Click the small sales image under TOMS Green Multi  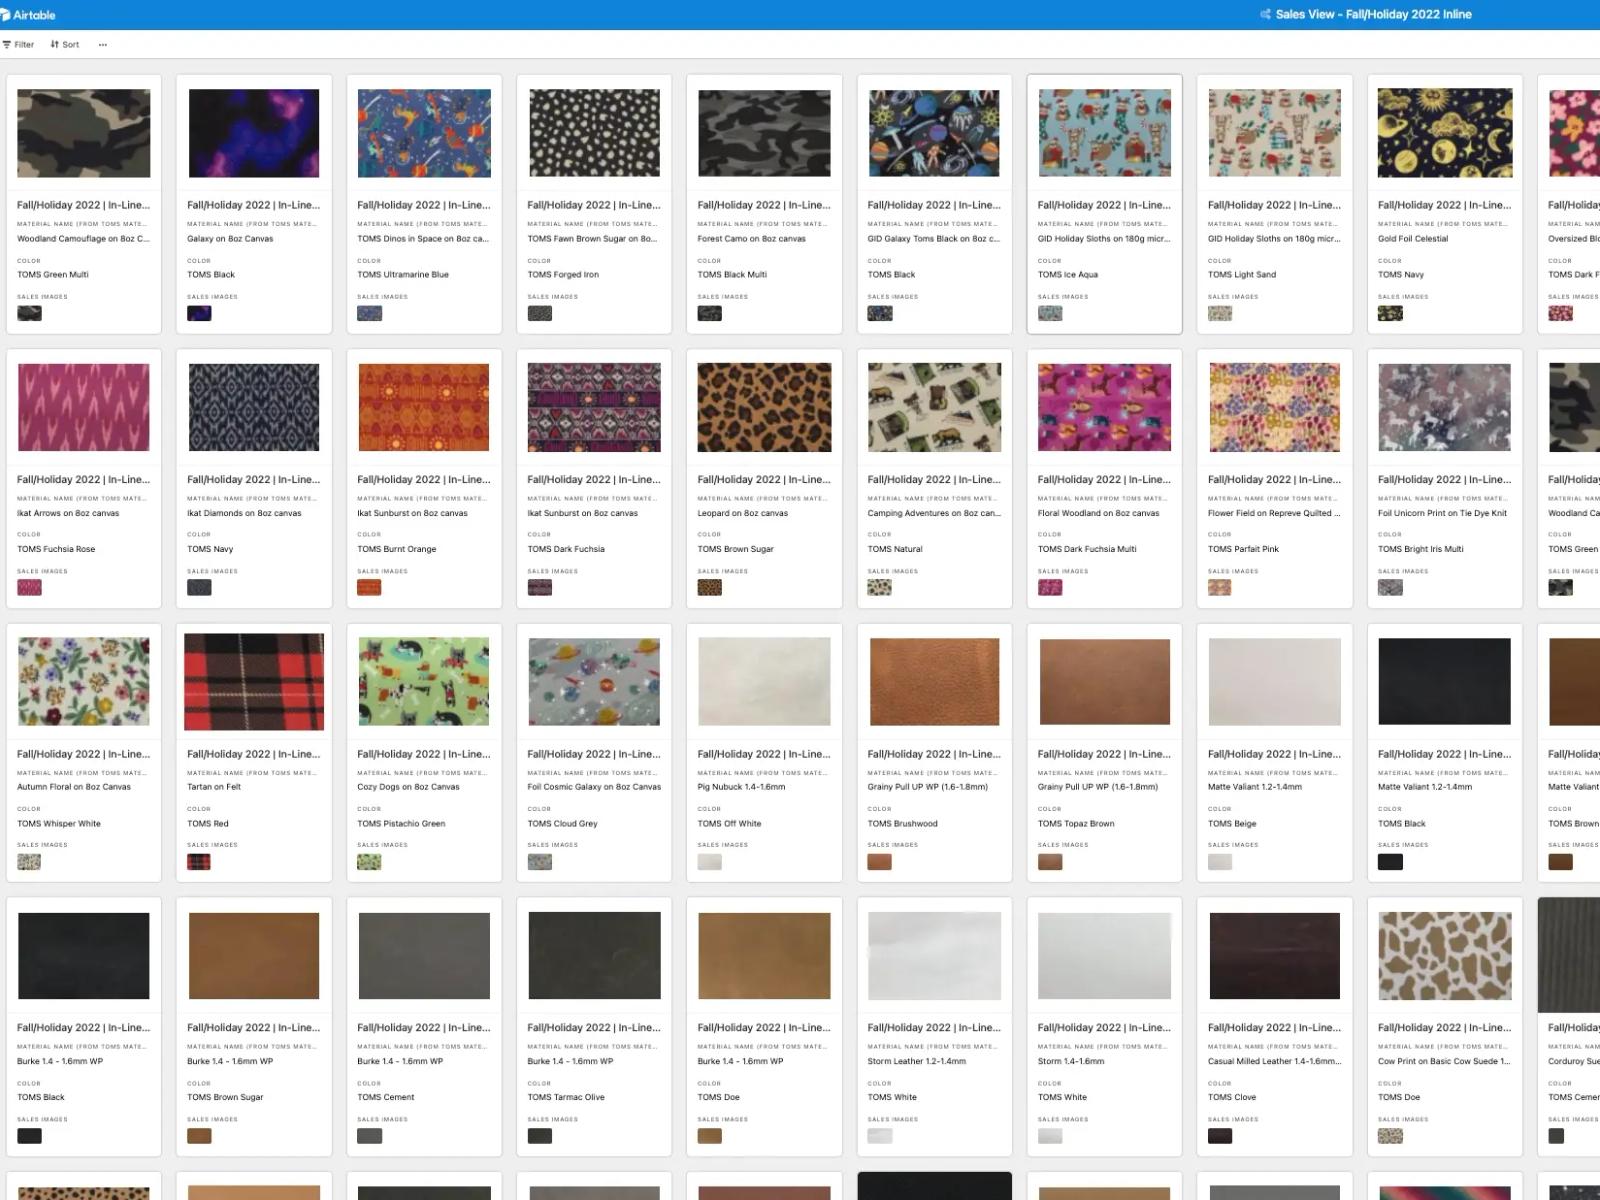(x=29, y=313)
